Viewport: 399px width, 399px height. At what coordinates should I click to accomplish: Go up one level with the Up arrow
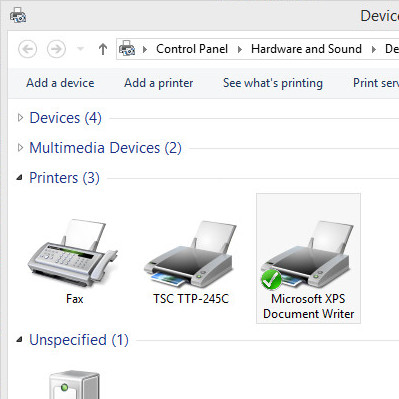pos(103,49)
